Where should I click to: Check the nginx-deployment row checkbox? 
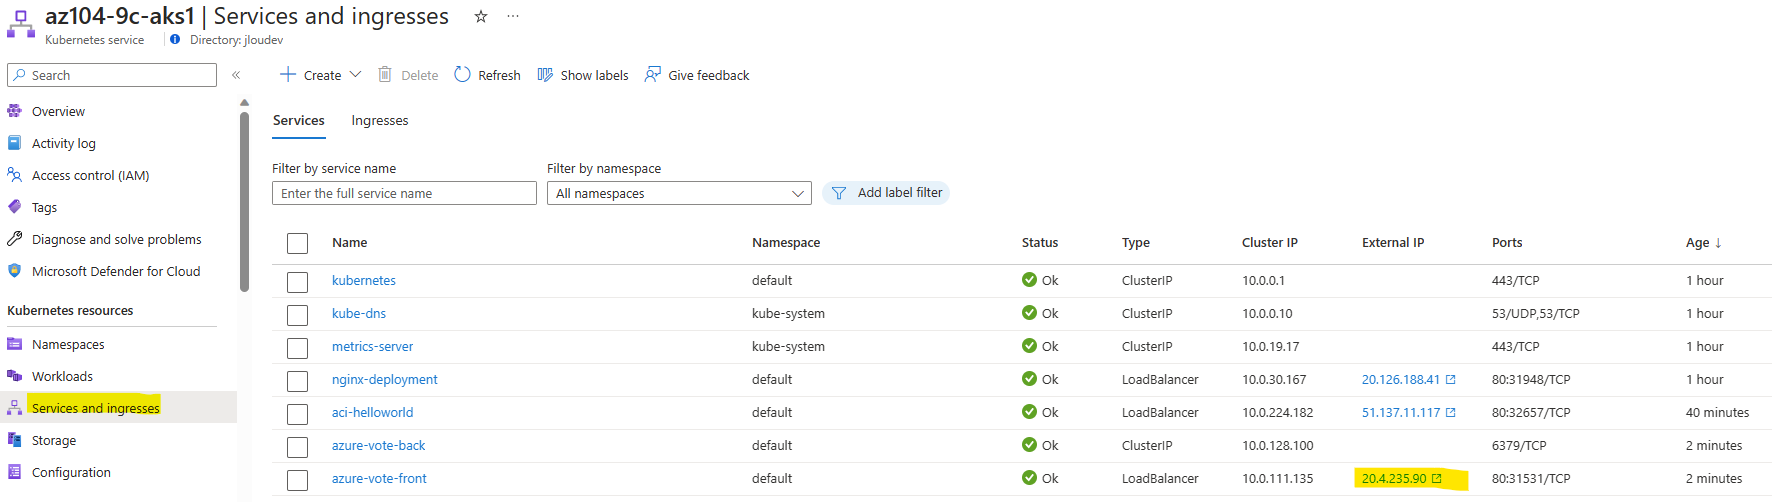(x=297, y=381)
